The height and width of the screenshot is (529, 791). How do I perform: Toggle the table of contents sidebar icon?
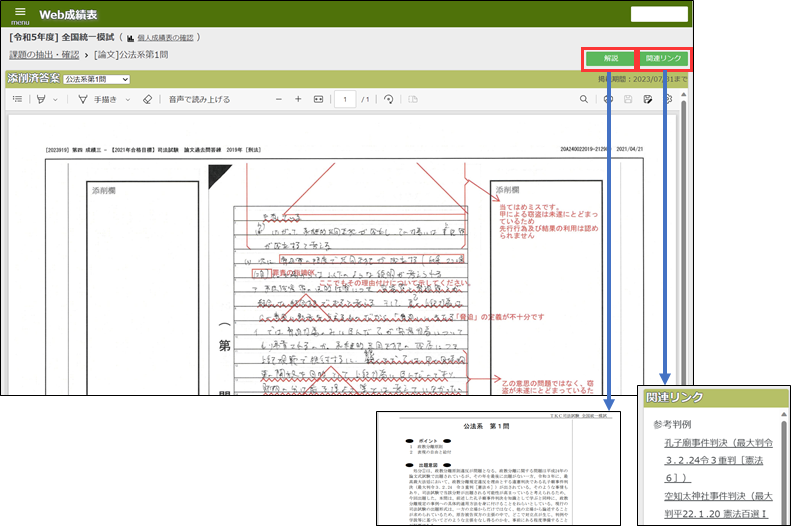[x=17, y=100]
